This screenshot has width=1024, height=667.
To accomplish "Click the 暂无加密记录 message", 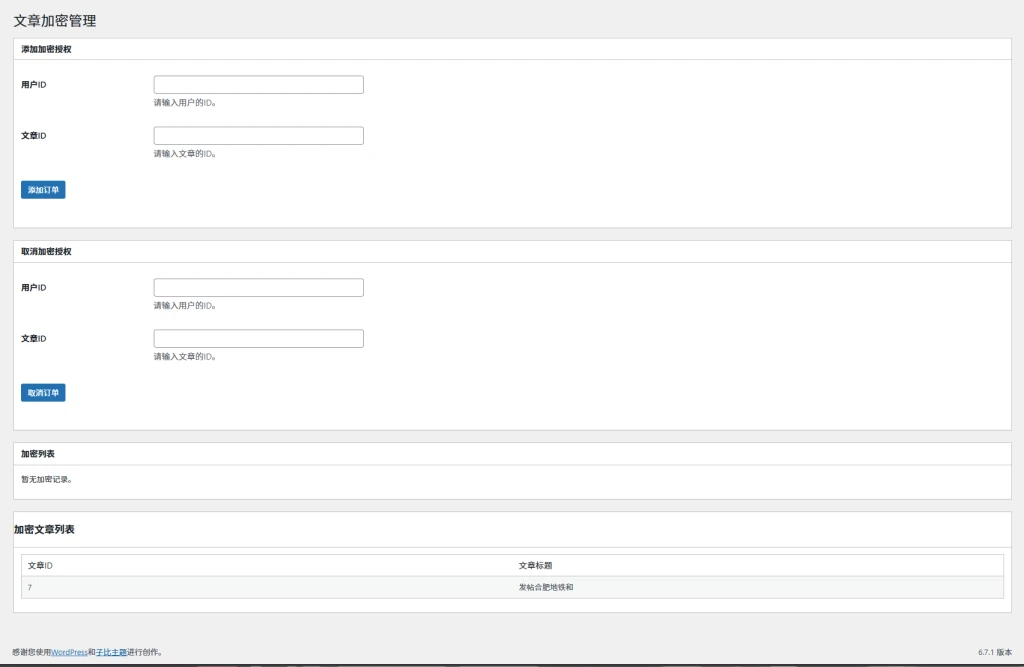I will pyautogui.click(x=47, y=480).
